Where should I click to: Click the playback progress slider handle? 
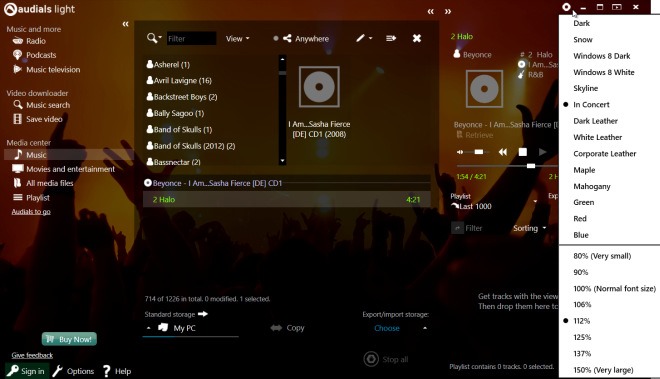click(x=531, y=166)
